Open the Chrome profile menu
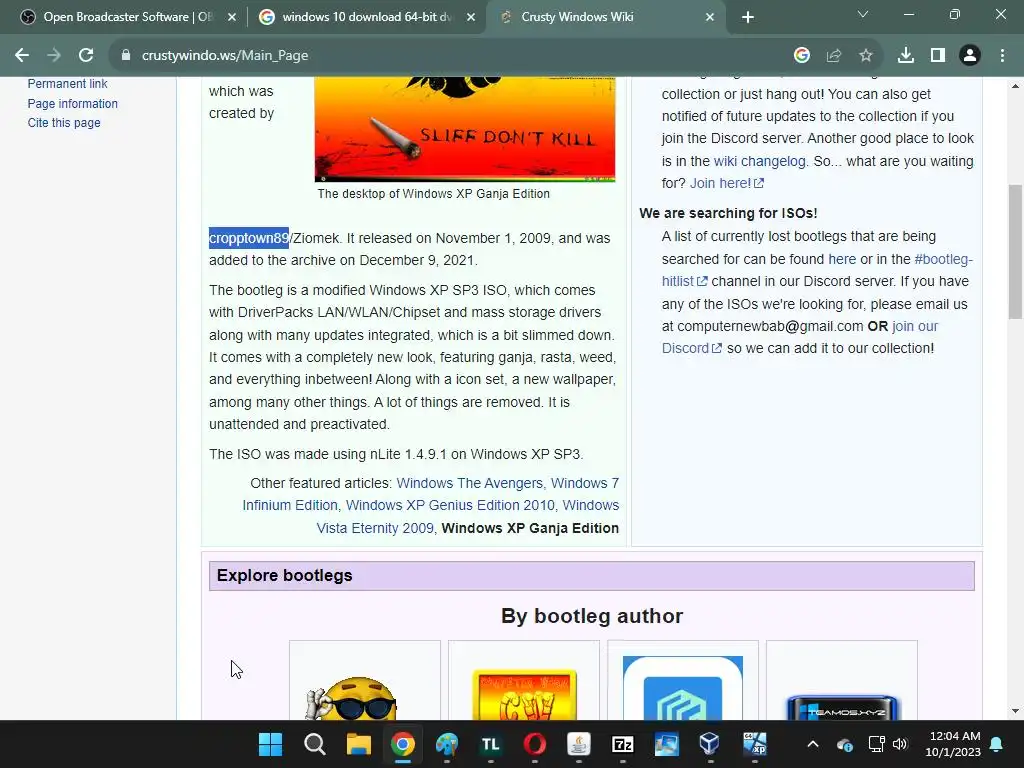Screen dimensions: 1024x768 click(x=970, y=56)
